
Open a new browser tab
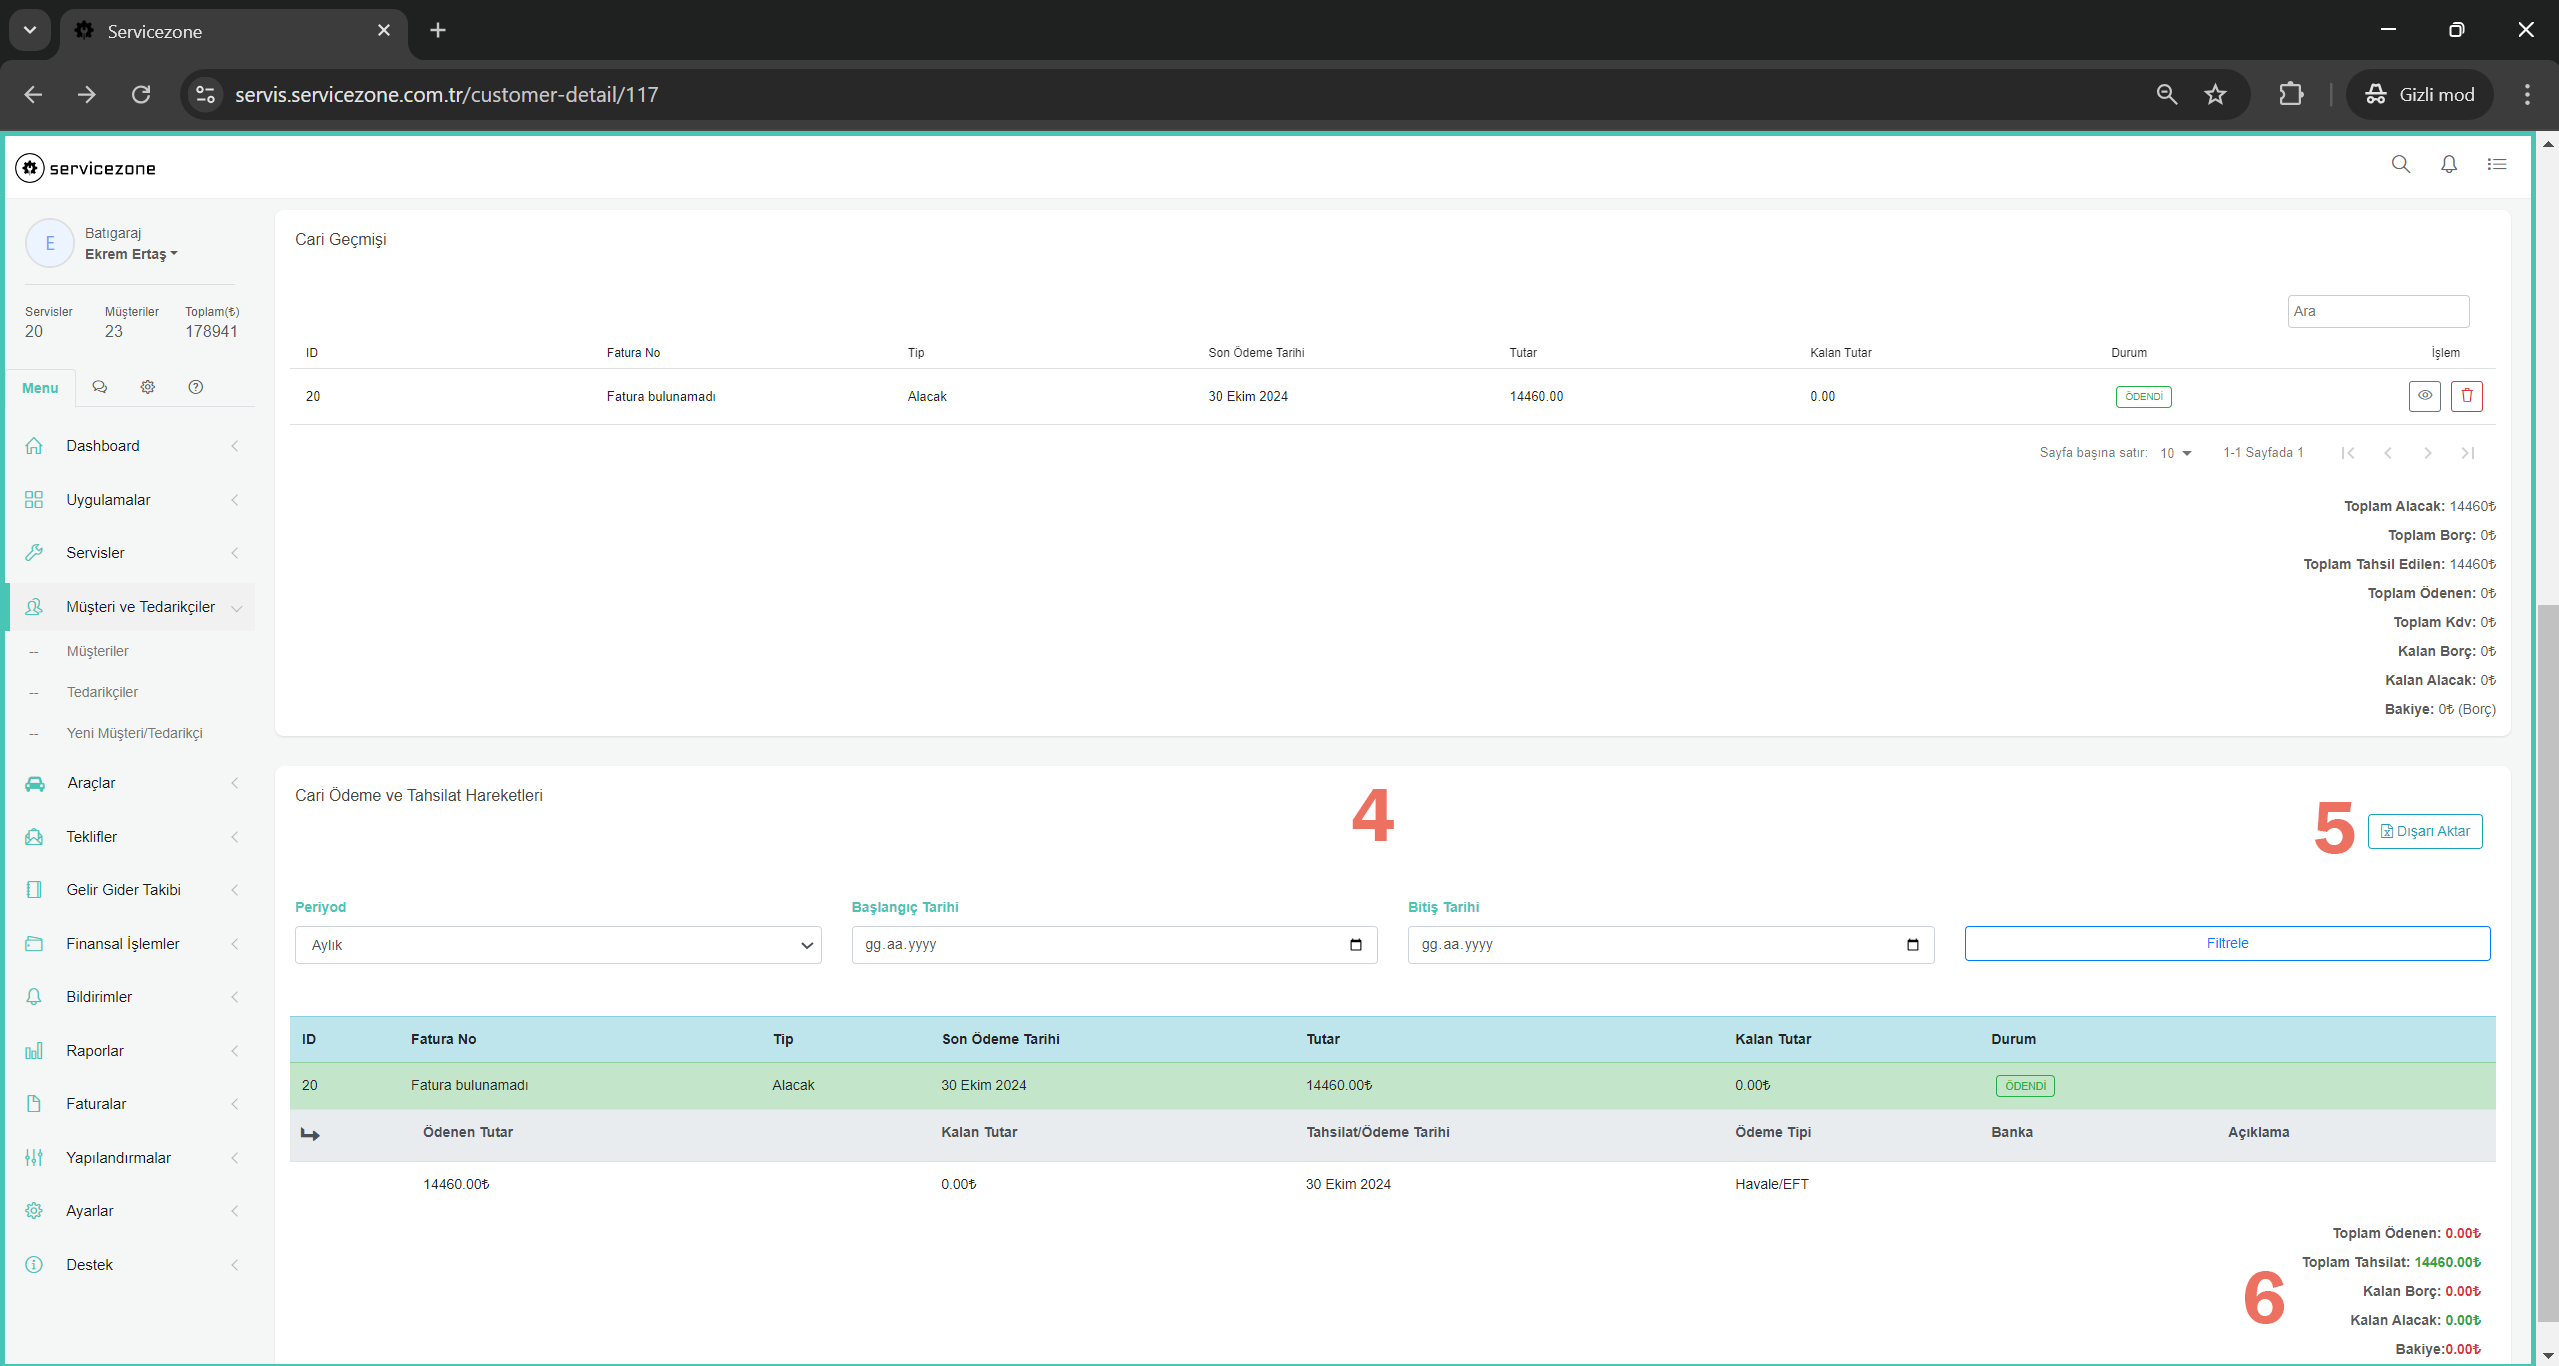pos(438,30)
